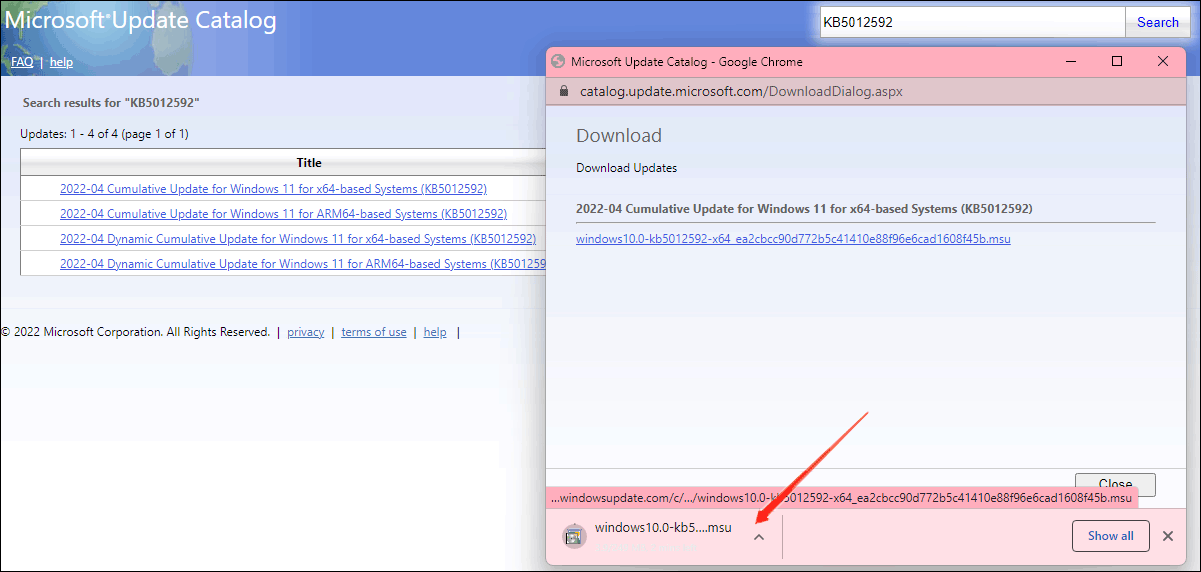
Task: Click the windows10.0-kb5012592-x64 .msu download link
Action: [793, 239]
